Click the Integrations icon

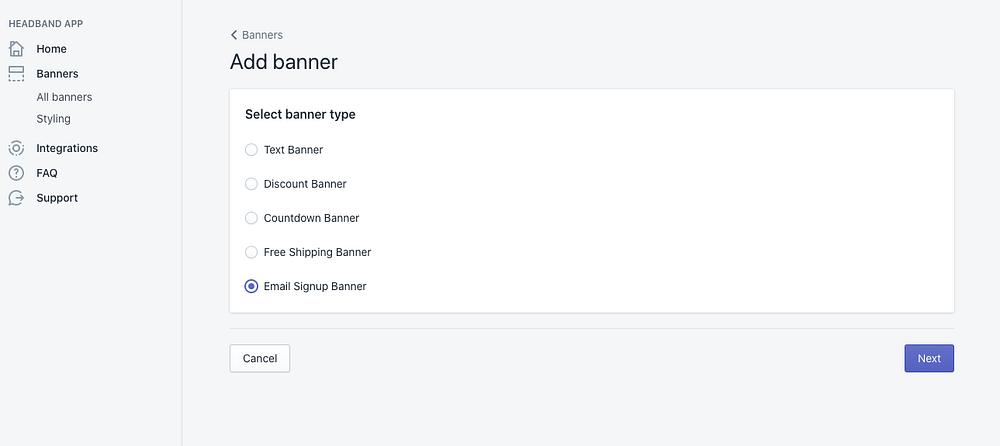tap(16, 148)
